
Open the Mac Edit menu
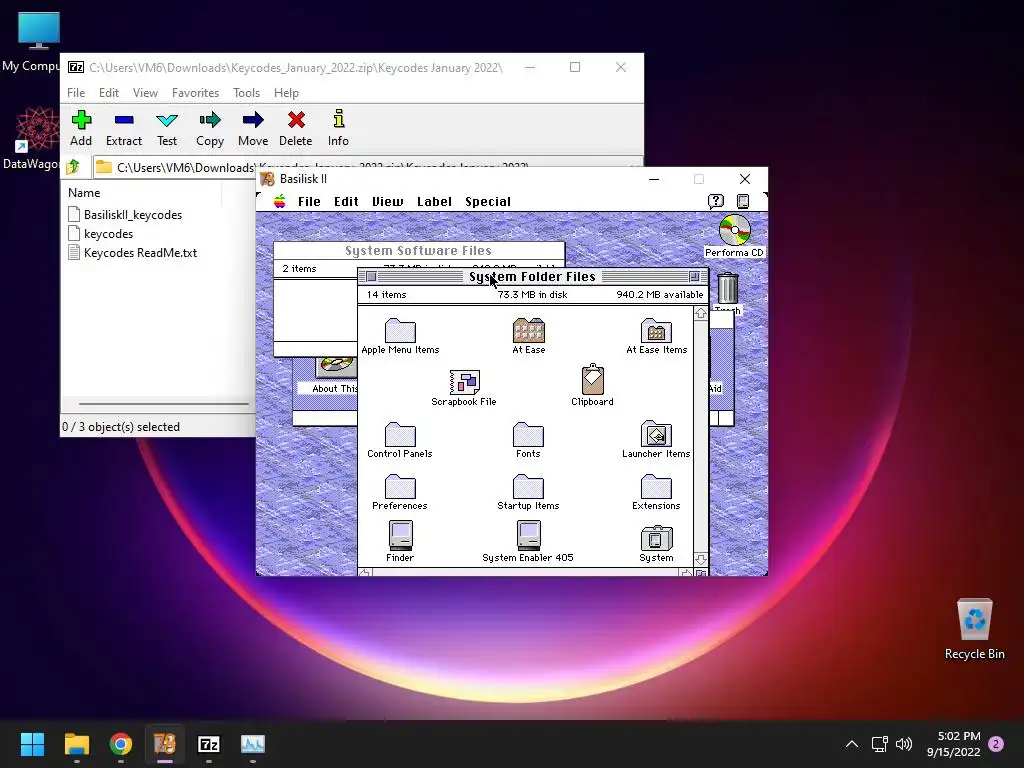(346, 201)
